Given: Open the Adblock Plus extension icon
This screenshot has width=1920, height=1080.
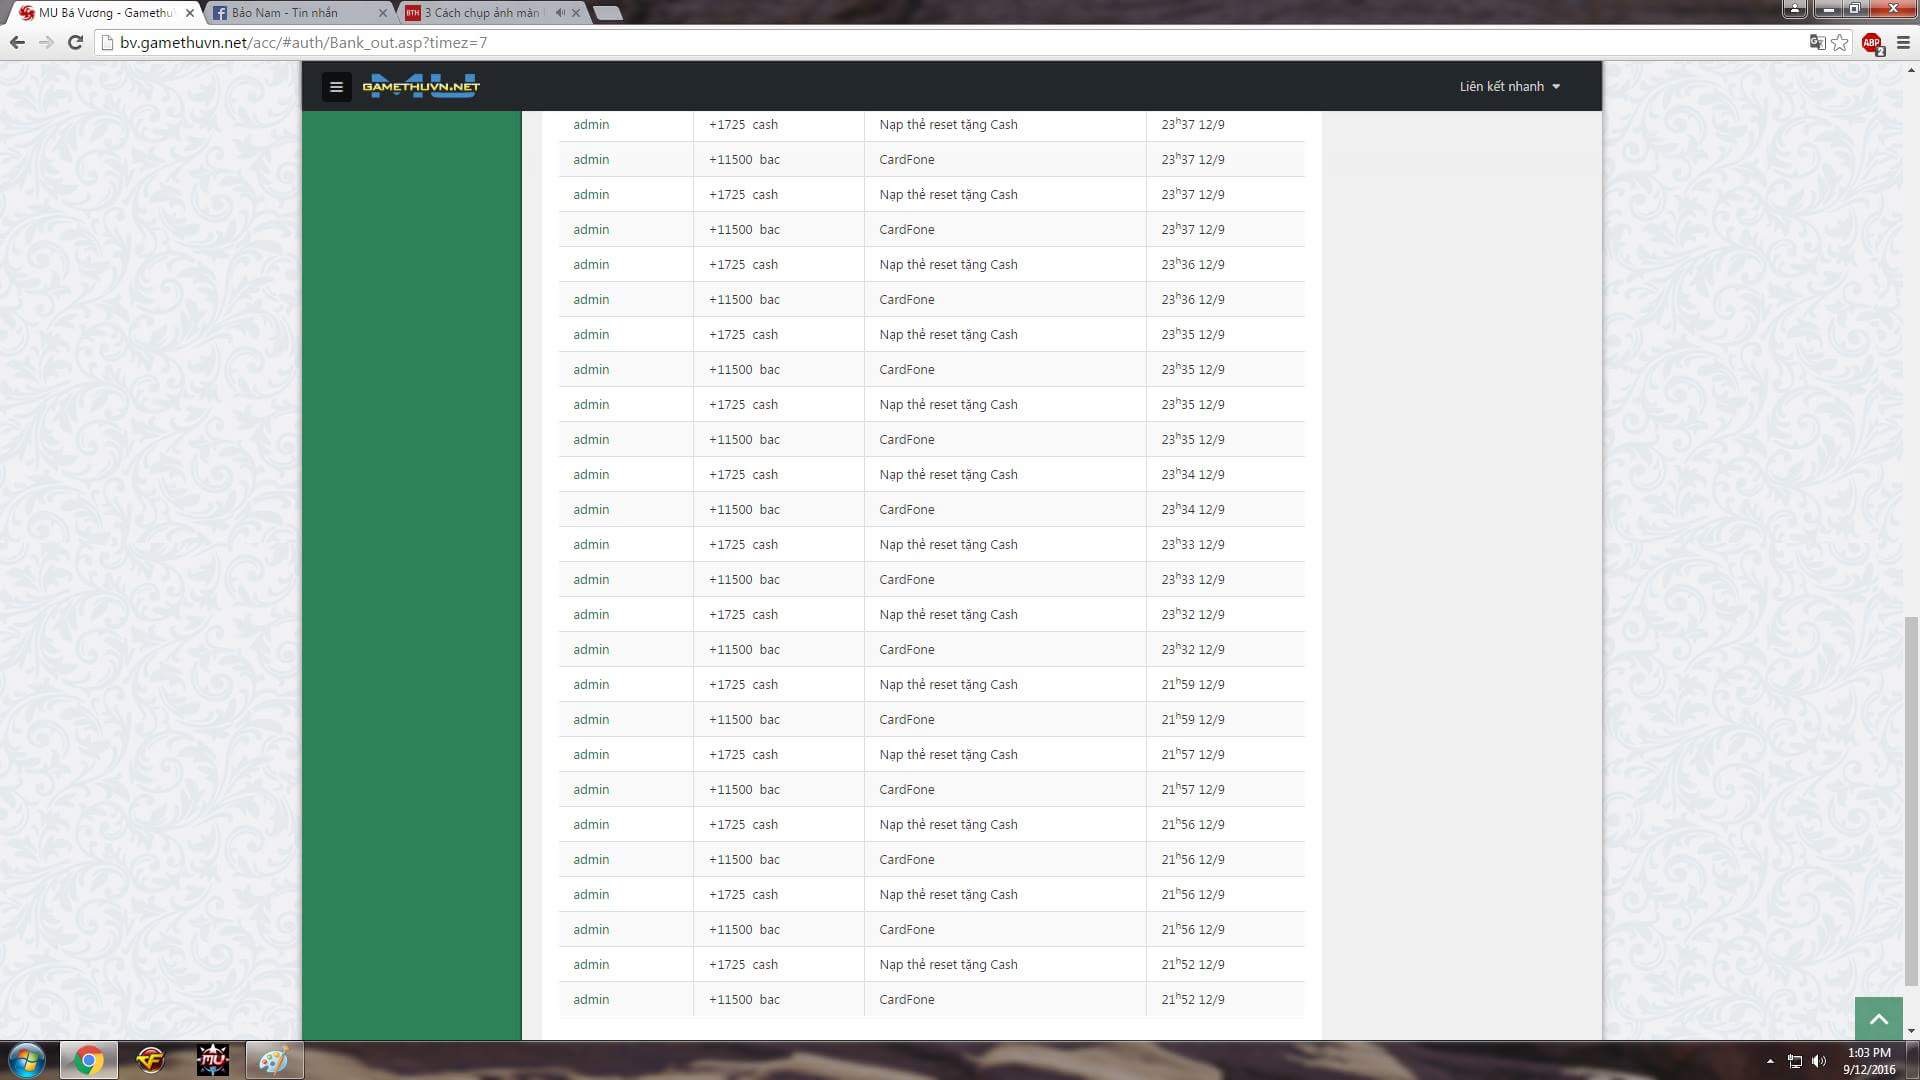Looking at the screenshot, I should (x=1872, y=43).
